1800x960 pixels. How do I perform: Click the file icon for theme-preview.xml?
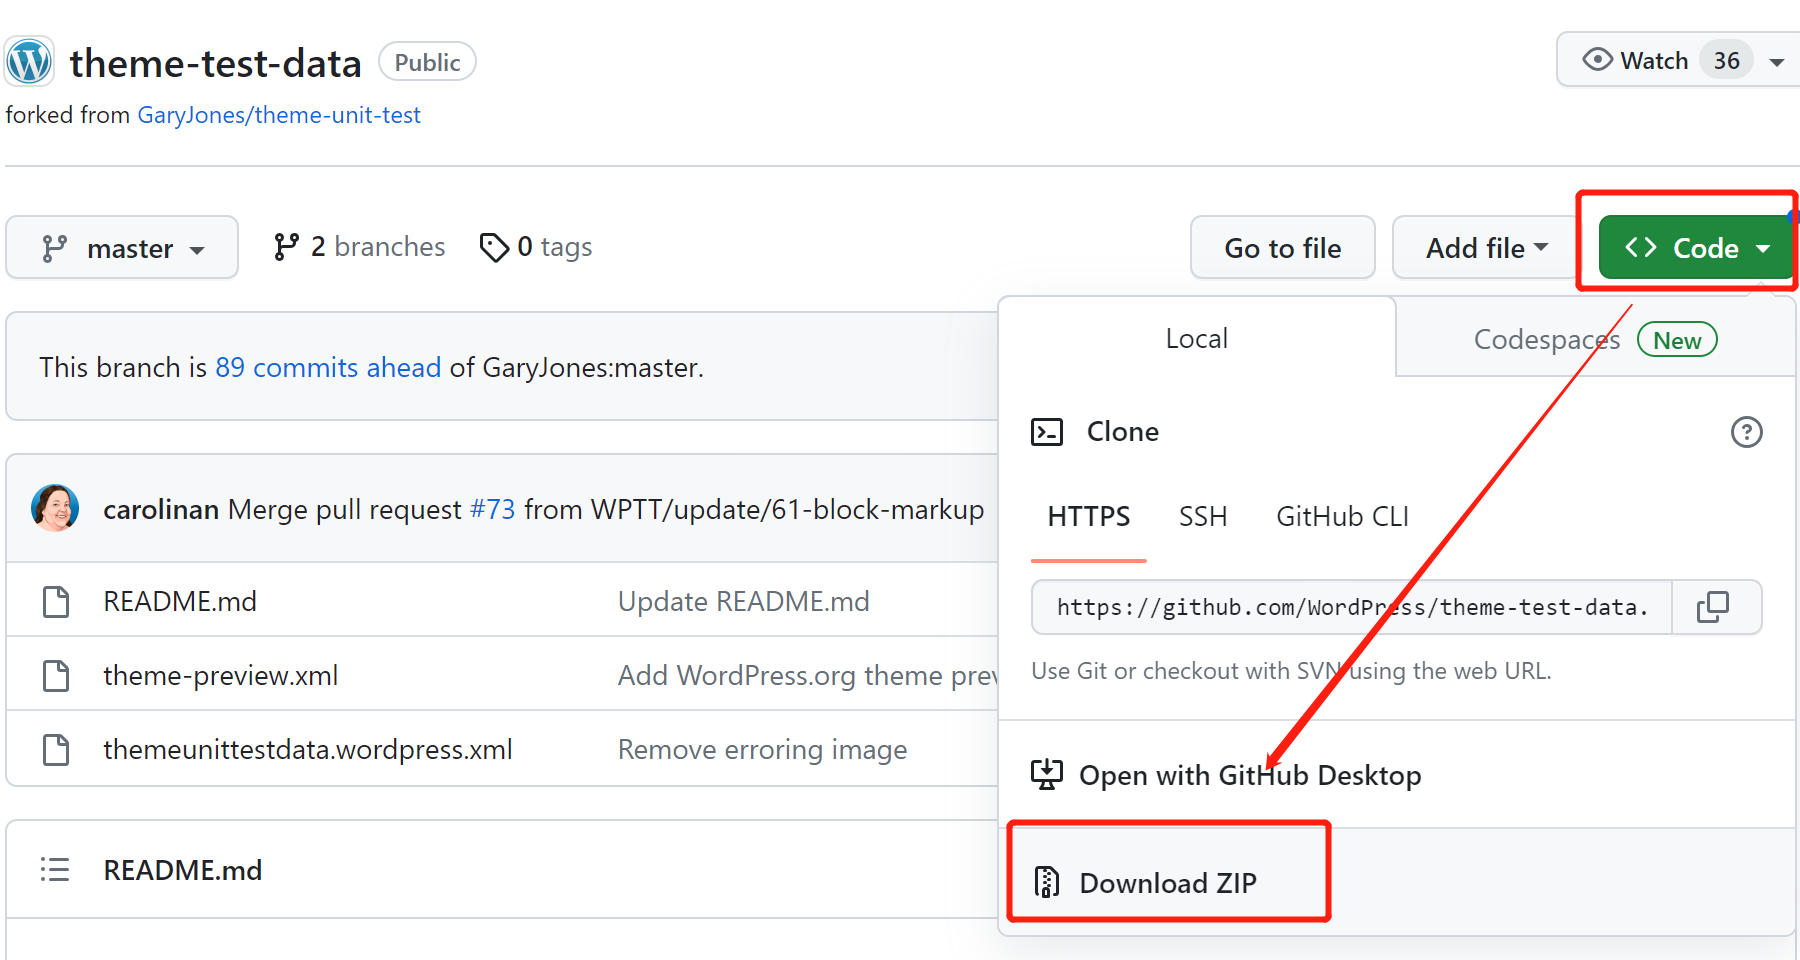coord(56,675)
